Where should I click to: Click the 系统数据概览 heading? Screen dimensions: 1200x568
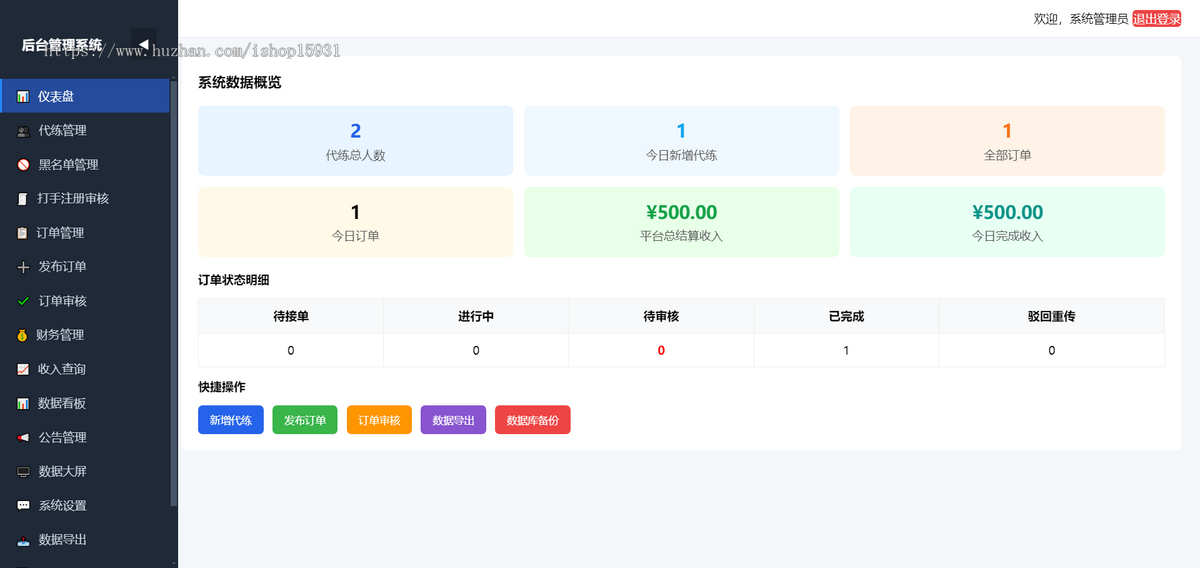coord(240,83)
